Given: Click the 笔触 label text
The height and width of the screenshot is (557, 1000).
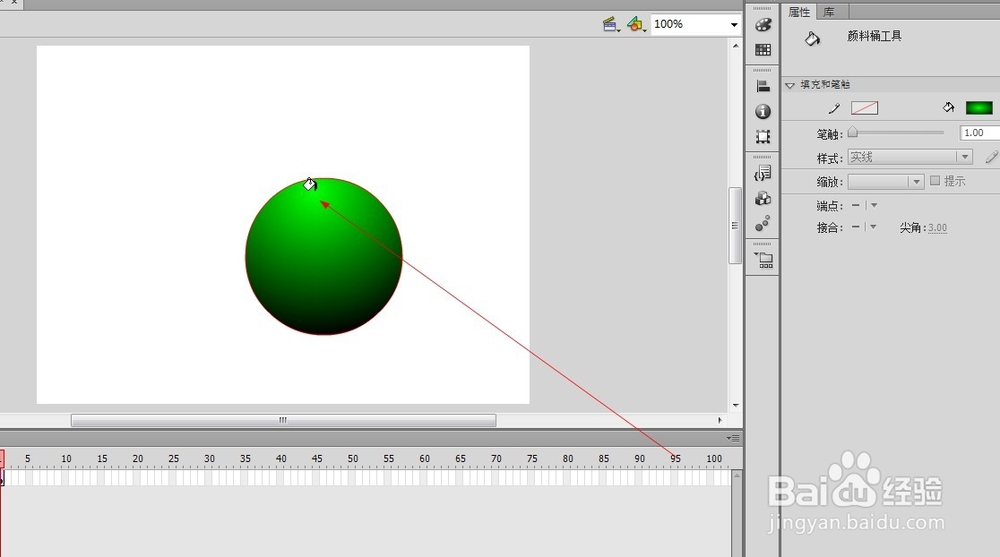Looking at the screenshot, I should 830,134.
